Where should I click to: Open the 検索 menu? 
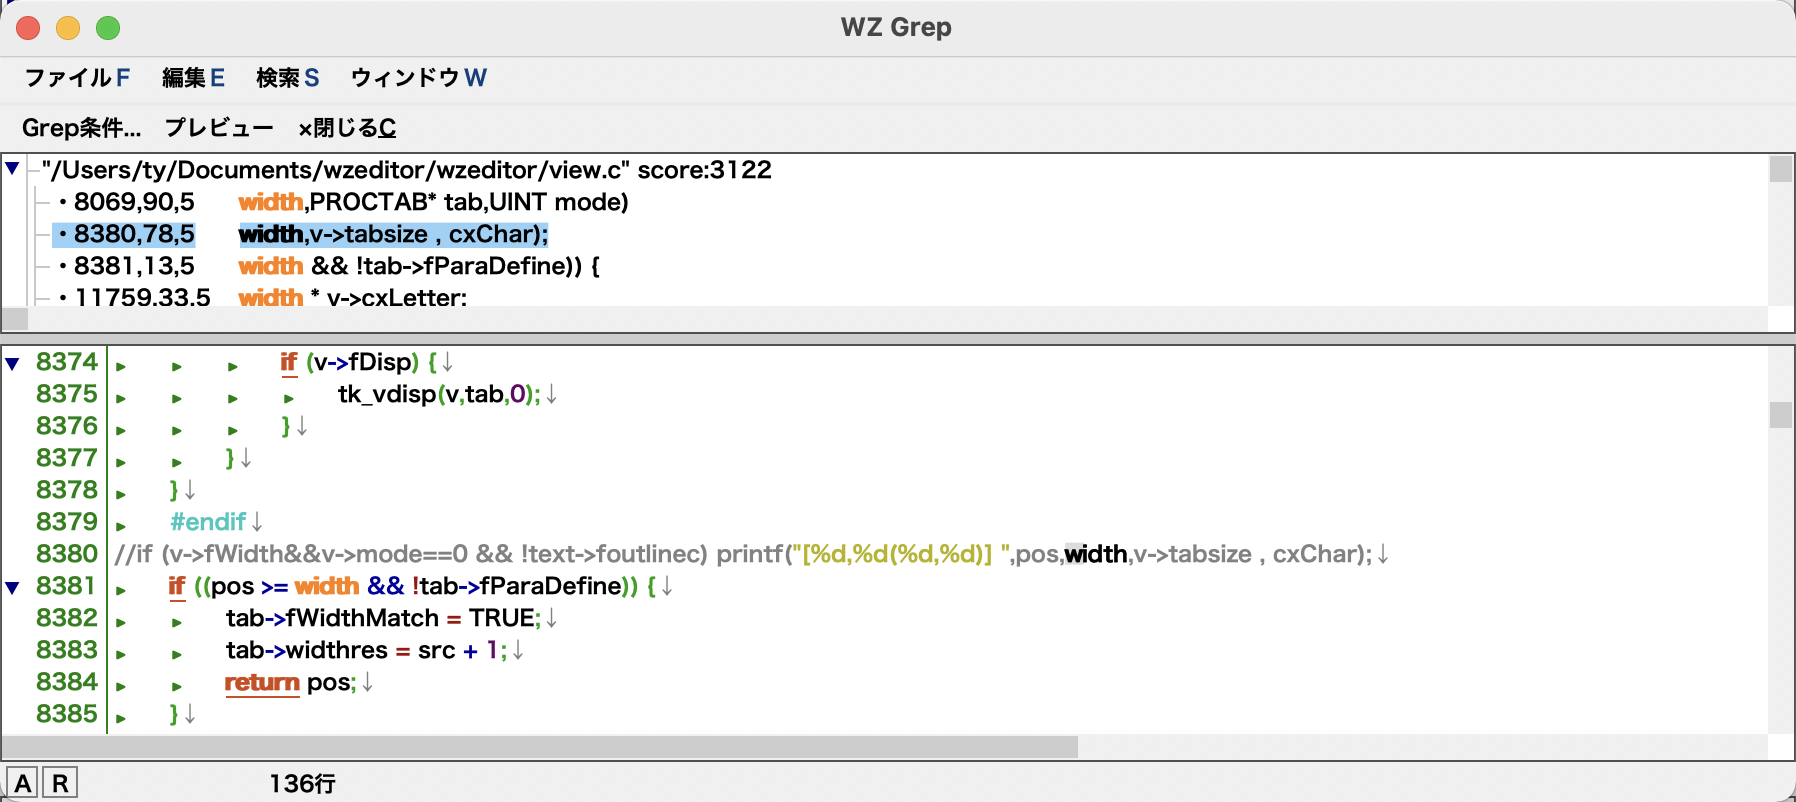point(287,78)
